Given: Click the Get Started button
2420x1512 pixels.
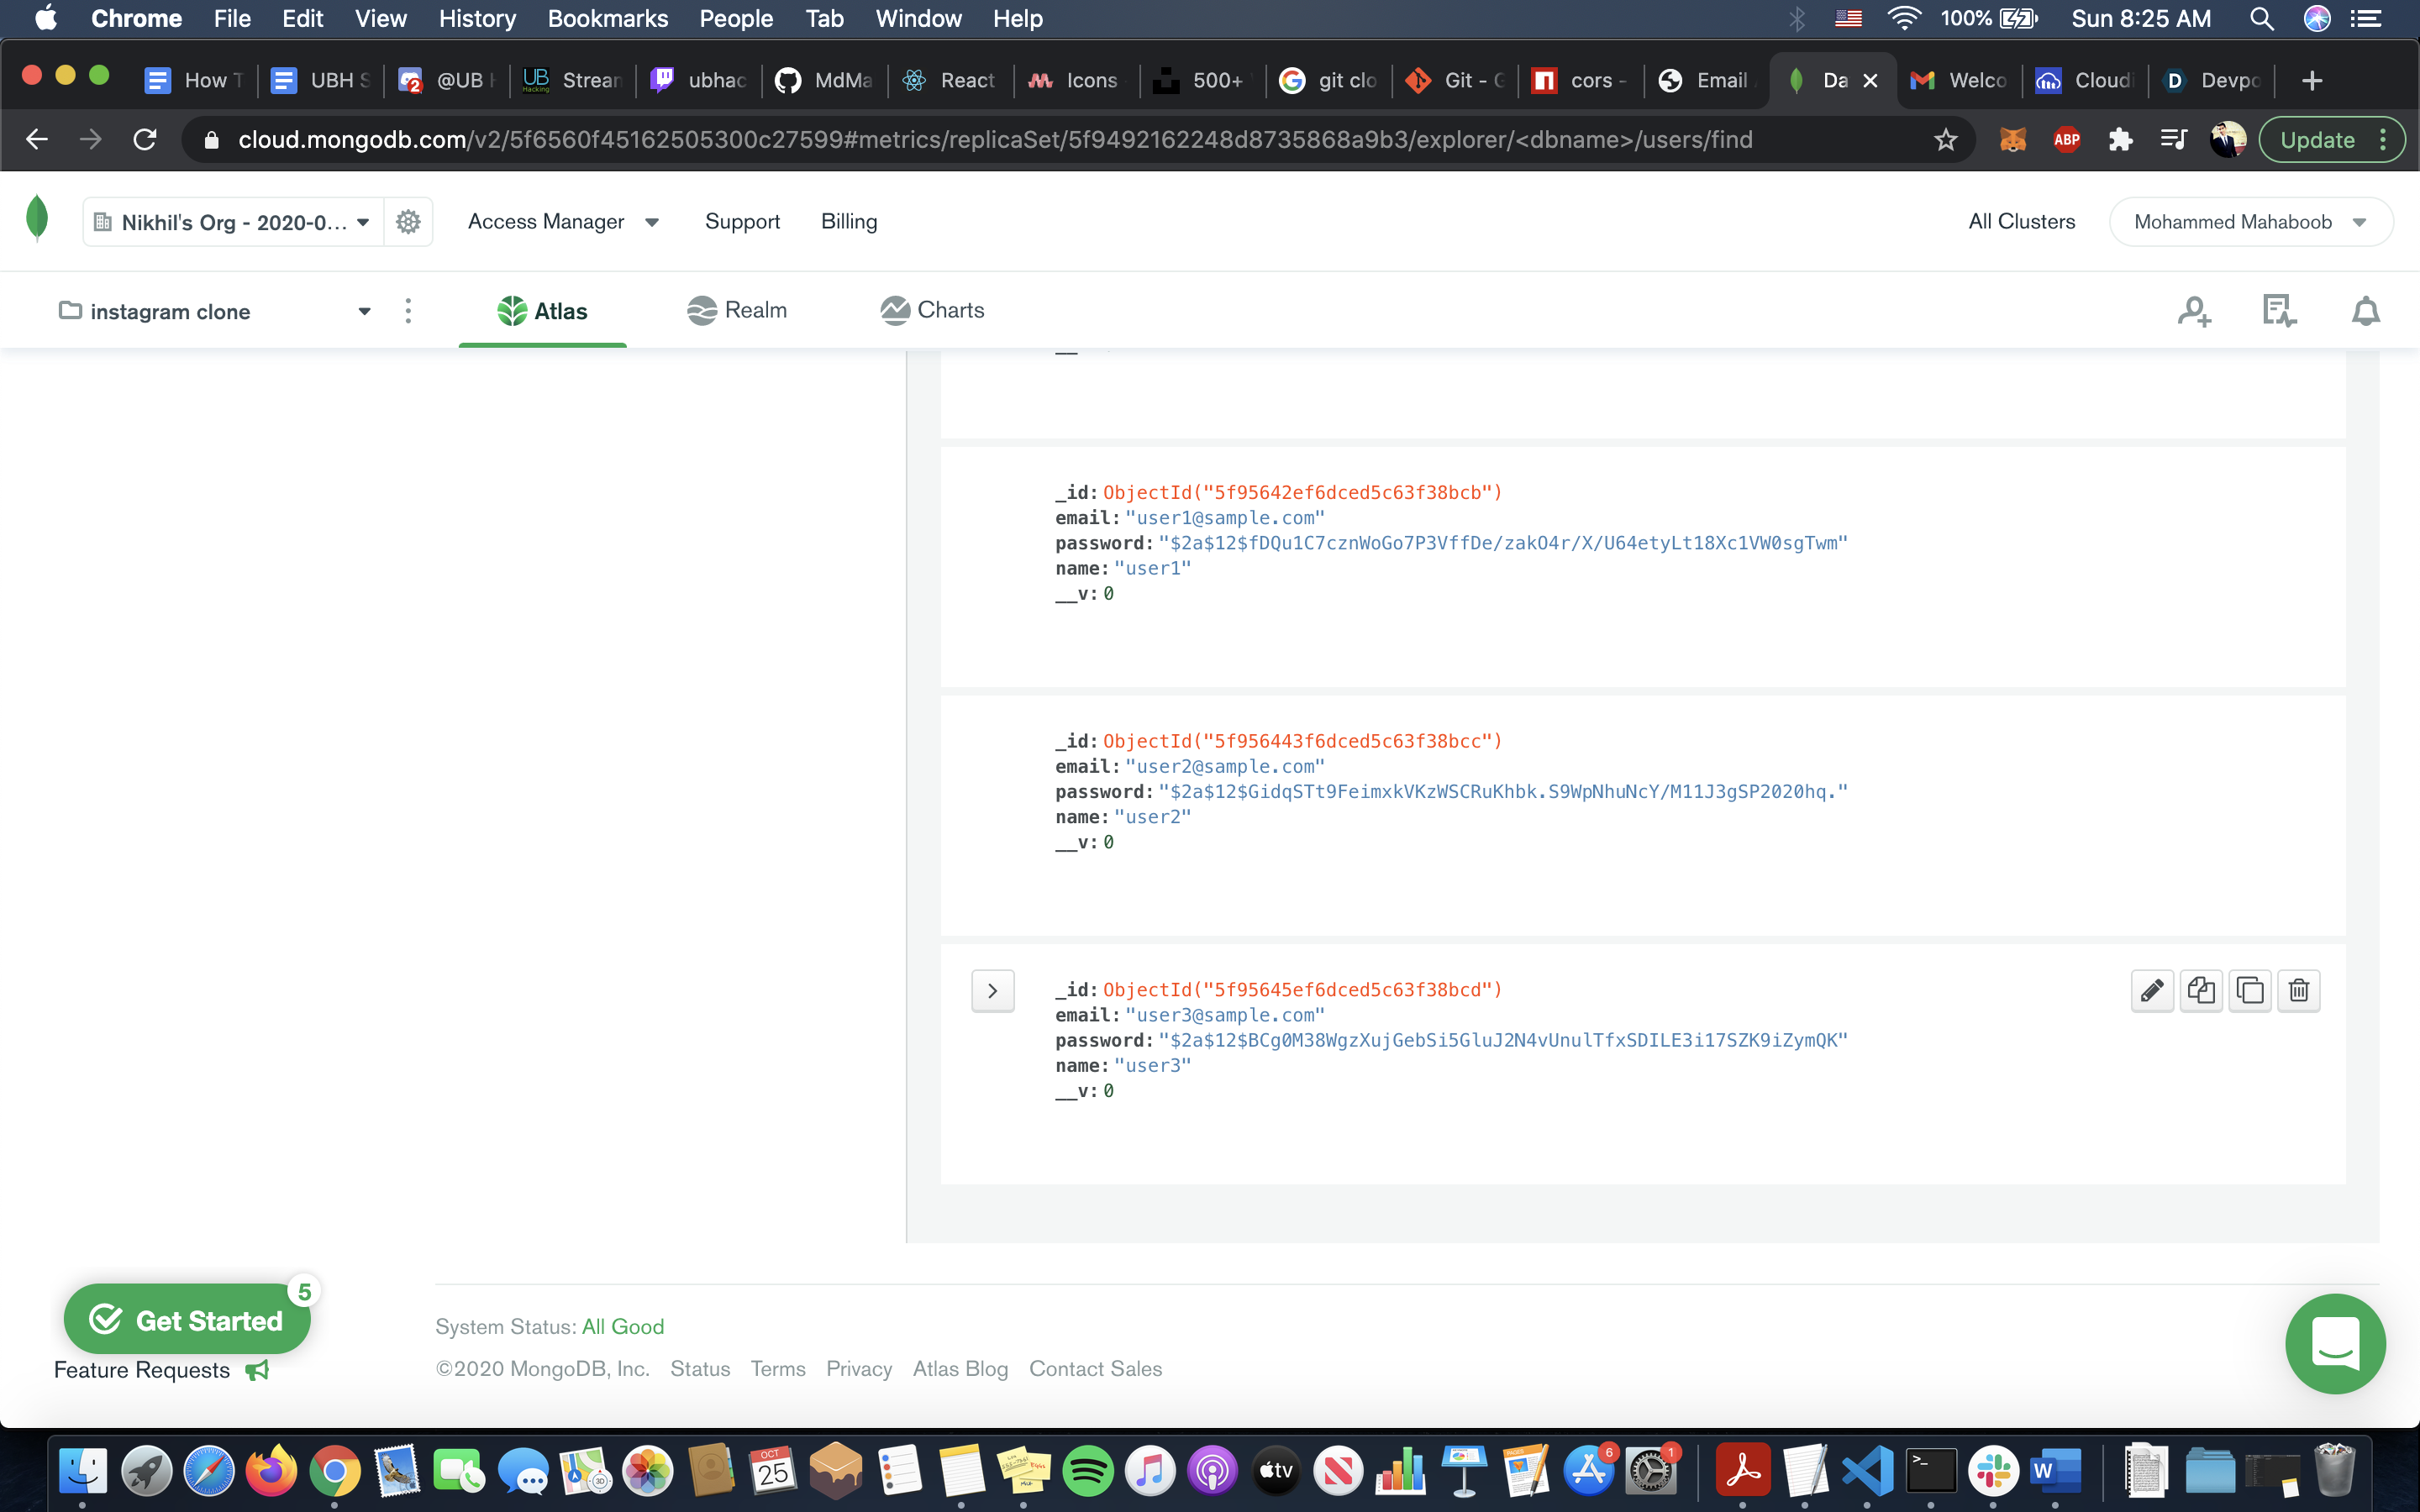Looking at the screenshot, I should click(x=187, y=1320).
